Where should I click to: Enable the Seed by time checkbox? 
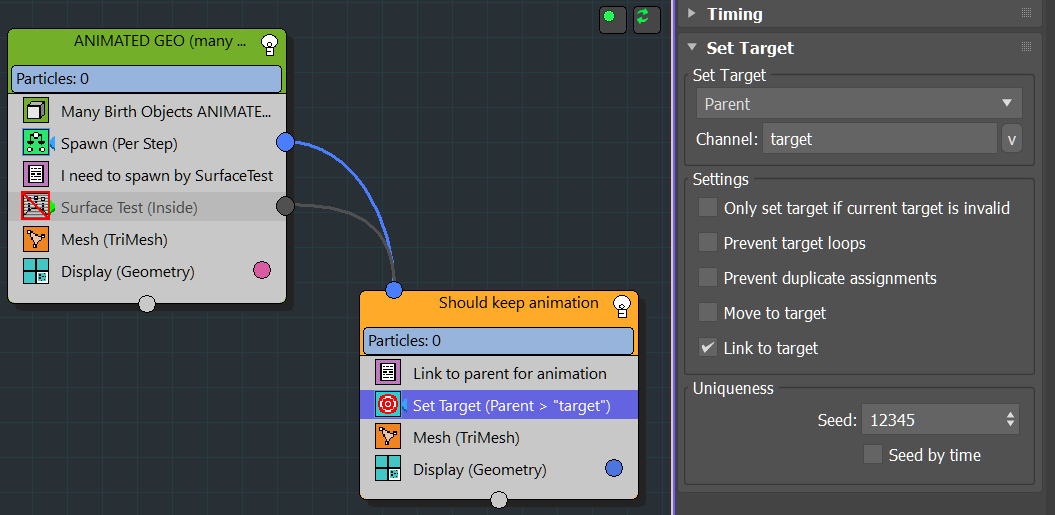(x=872, y=455)
